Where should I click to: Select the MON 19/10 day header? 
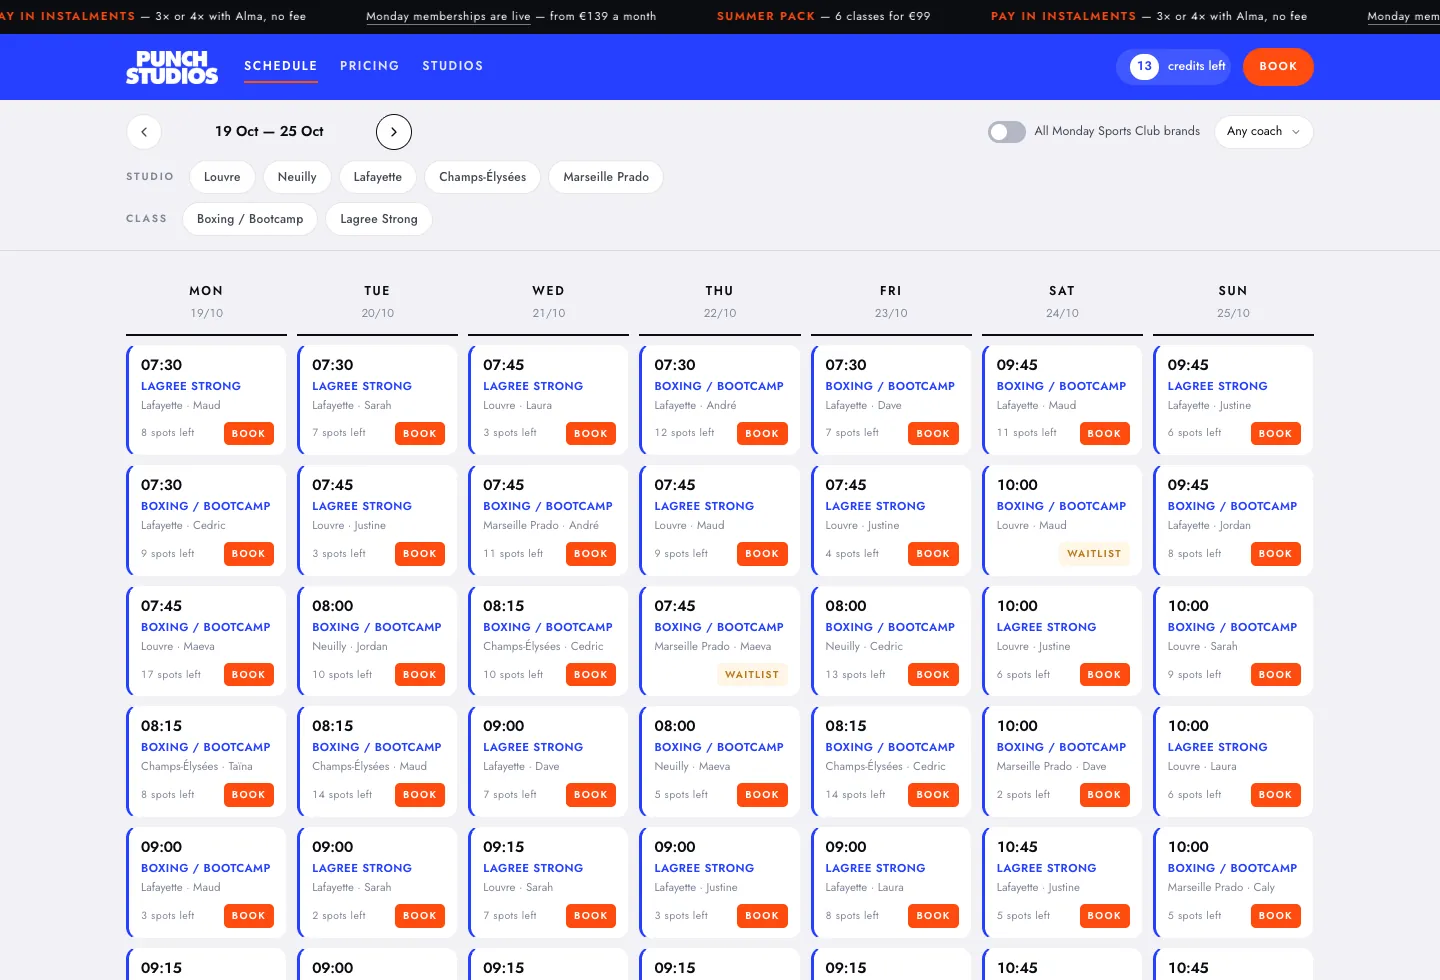206,302
